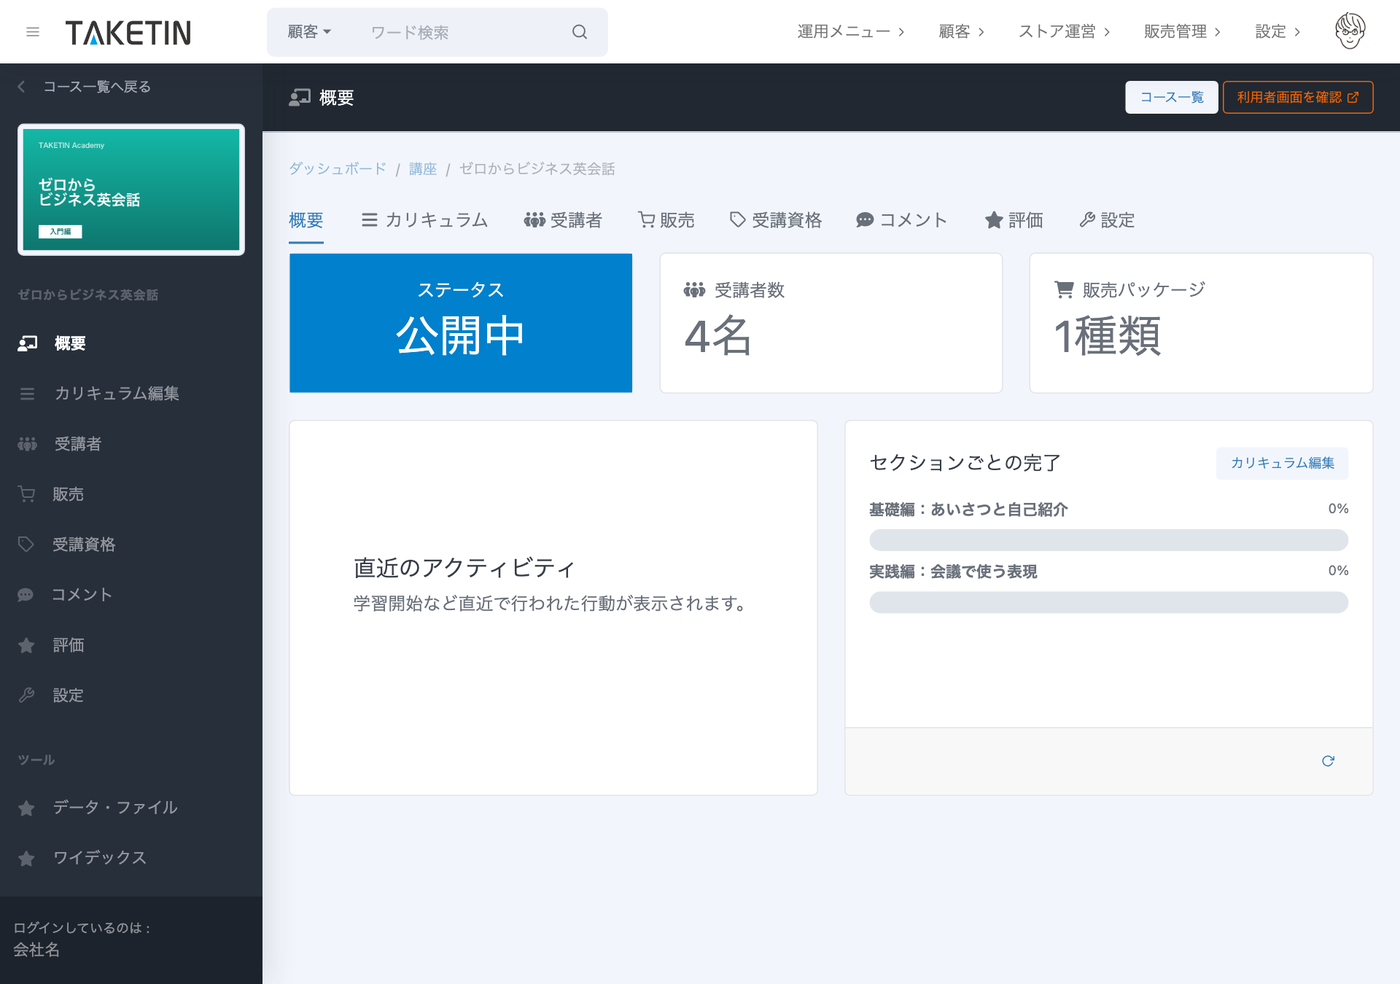This screenshot has width=1400, height=984.
Task: Switch to the 概要 tab
Action: click(x=306, y=220)
